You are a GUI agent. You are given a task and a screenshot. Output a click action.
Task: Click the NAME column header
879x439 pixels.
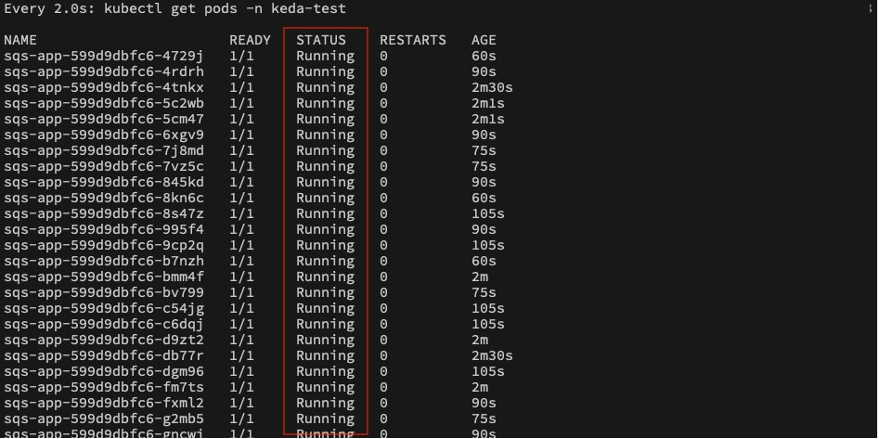tap(20, 40)
